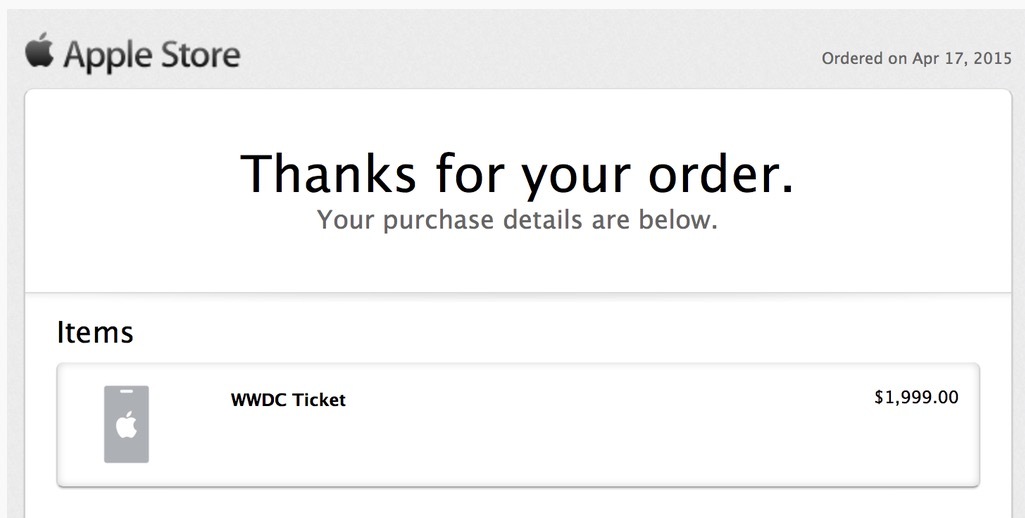Click the divider line above Items section
This screenshot has width=1025, height=518.
(x=518, y=292)
